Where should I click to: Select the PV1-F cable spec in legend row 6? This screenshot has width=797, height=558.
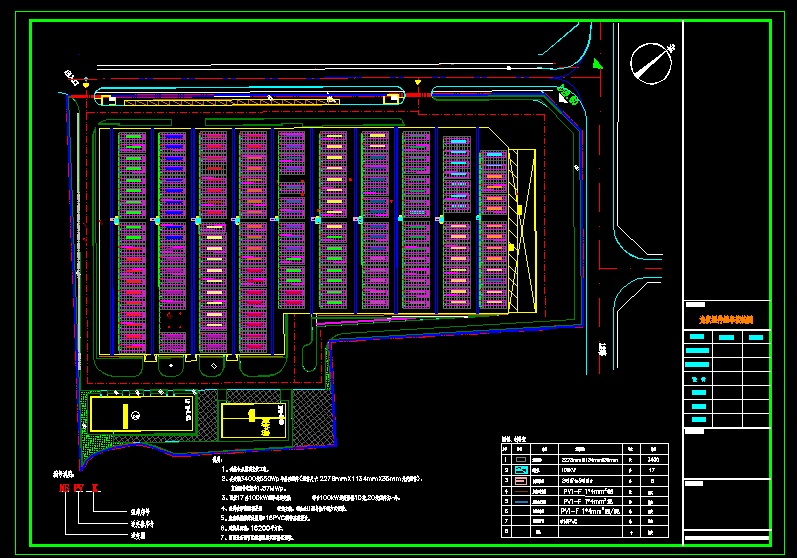590,511
